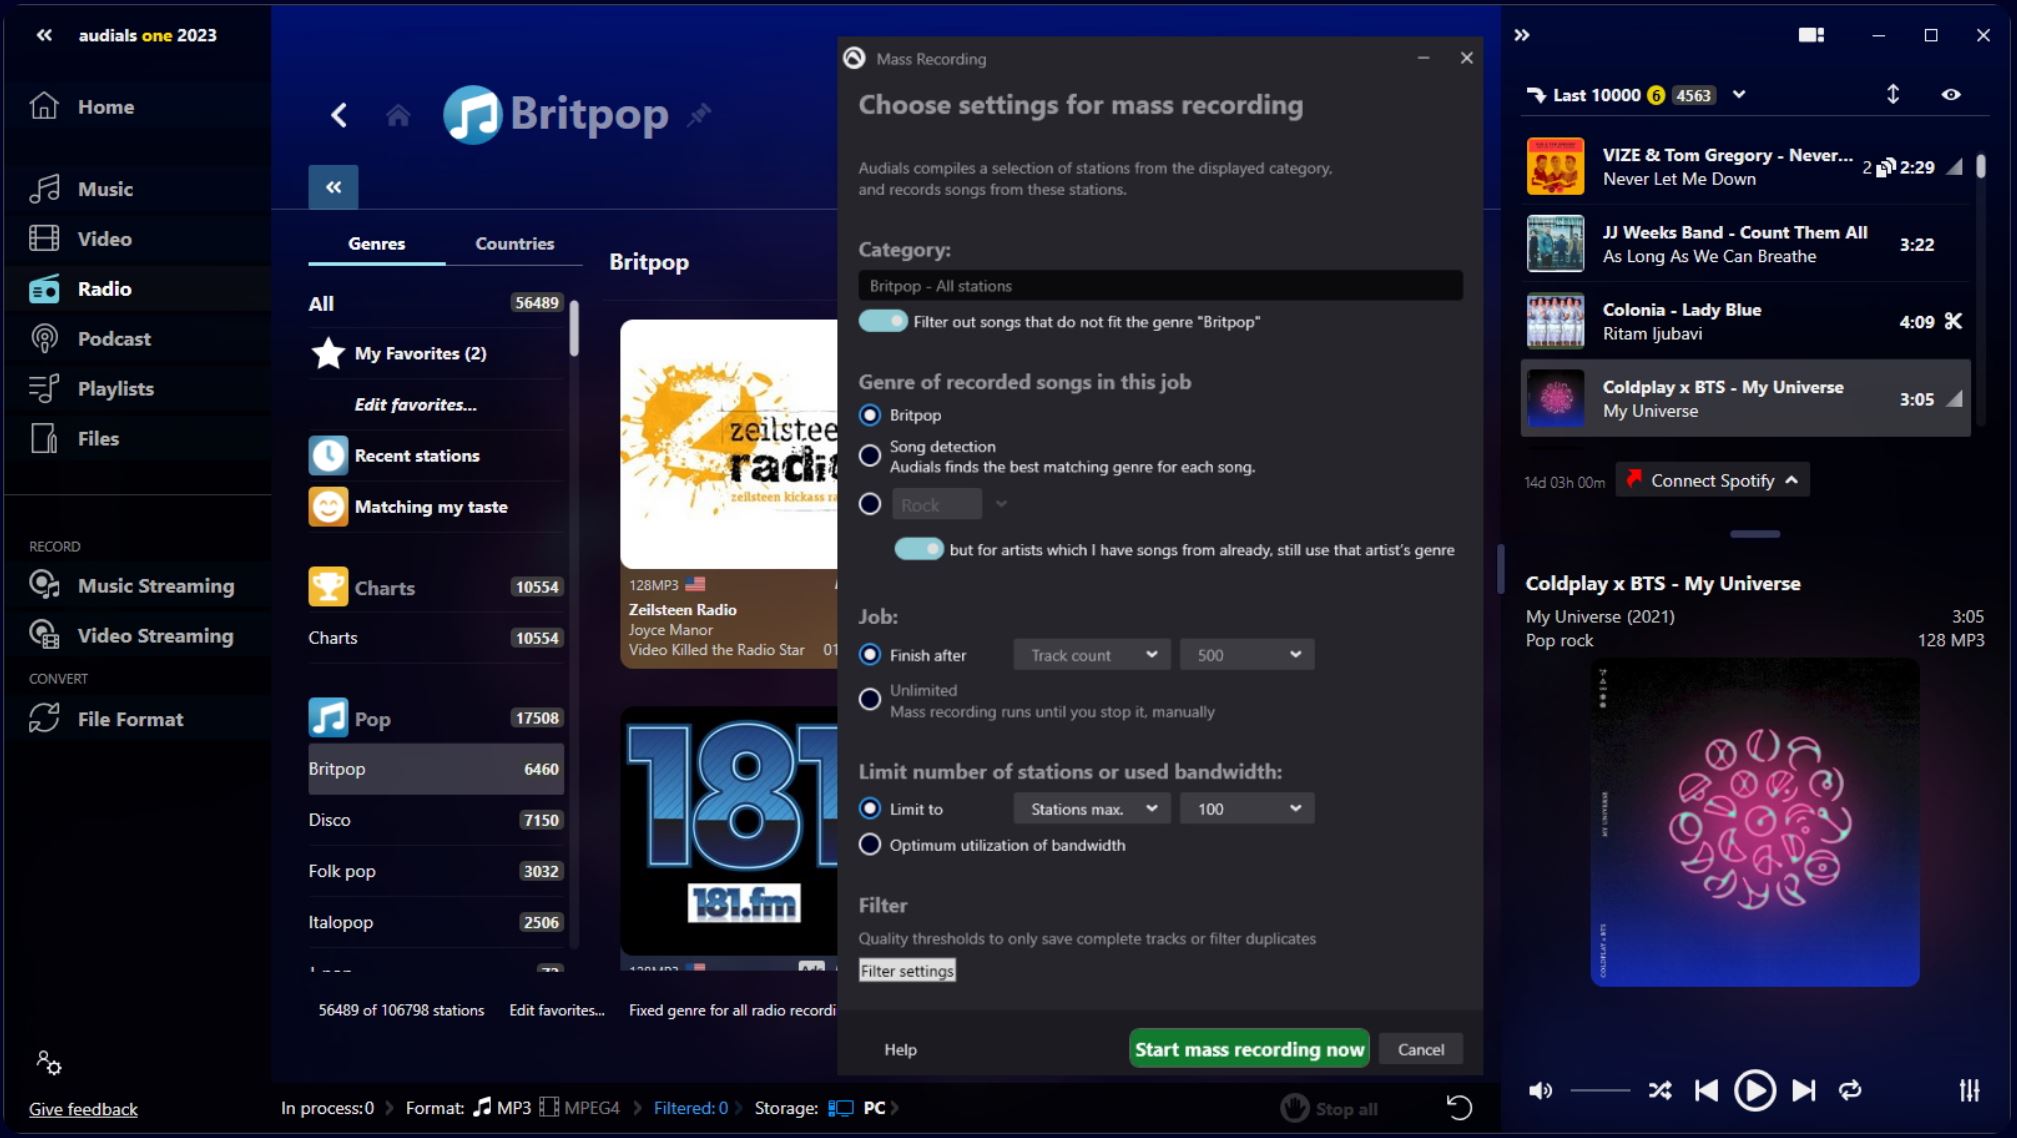Screen dimensions: 2017x1138
Task: Open Video Streaming recorder
Action: click(155, 636)
